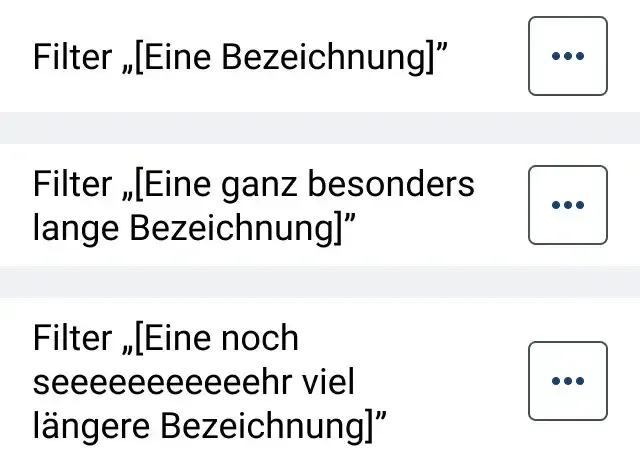Select the 'Eine ganz besonders lange Bezeichnung' label

point(254,206)
